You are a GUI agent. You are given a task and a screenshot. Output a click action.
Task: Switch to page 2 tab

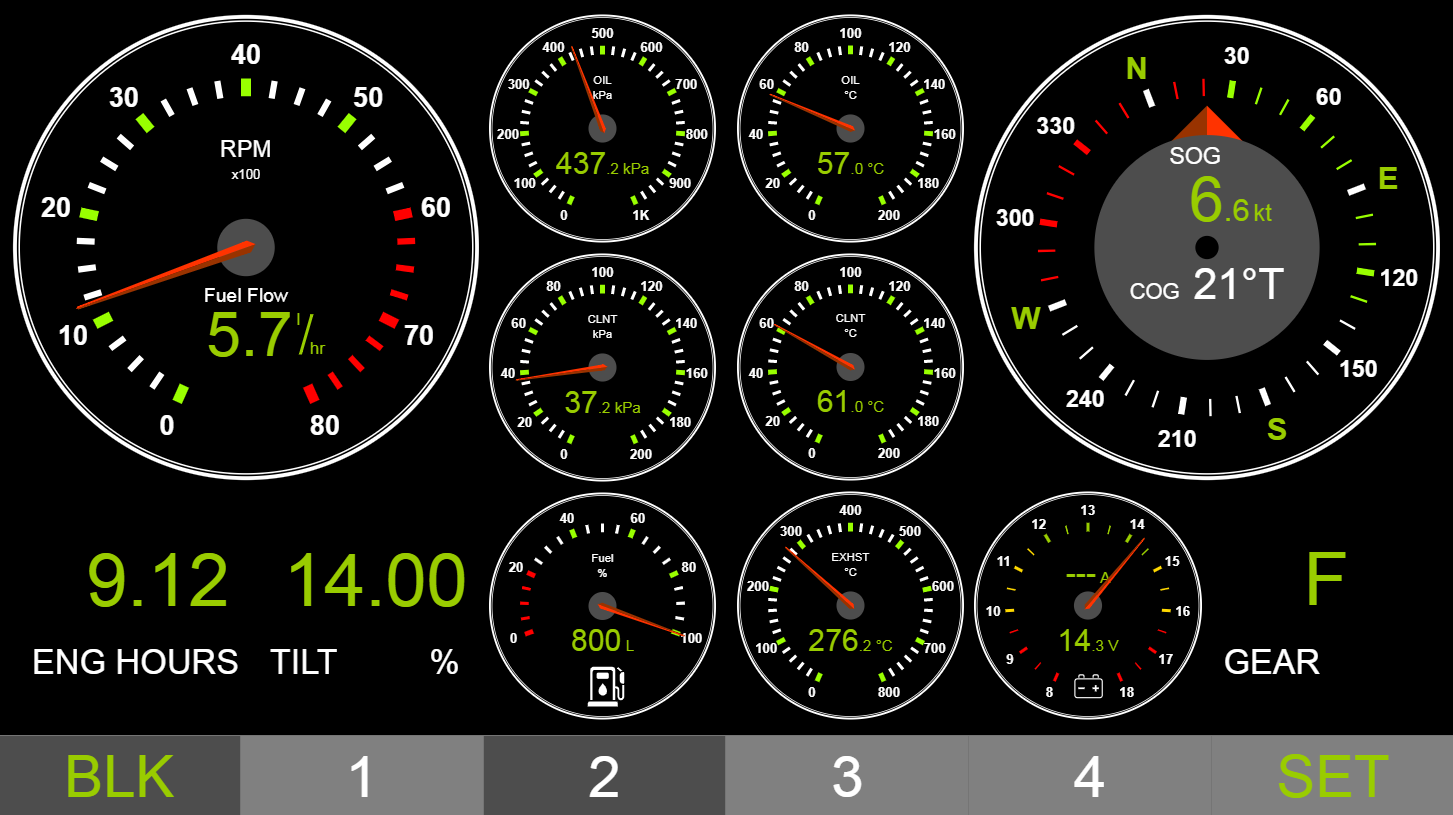pos(604,776)
